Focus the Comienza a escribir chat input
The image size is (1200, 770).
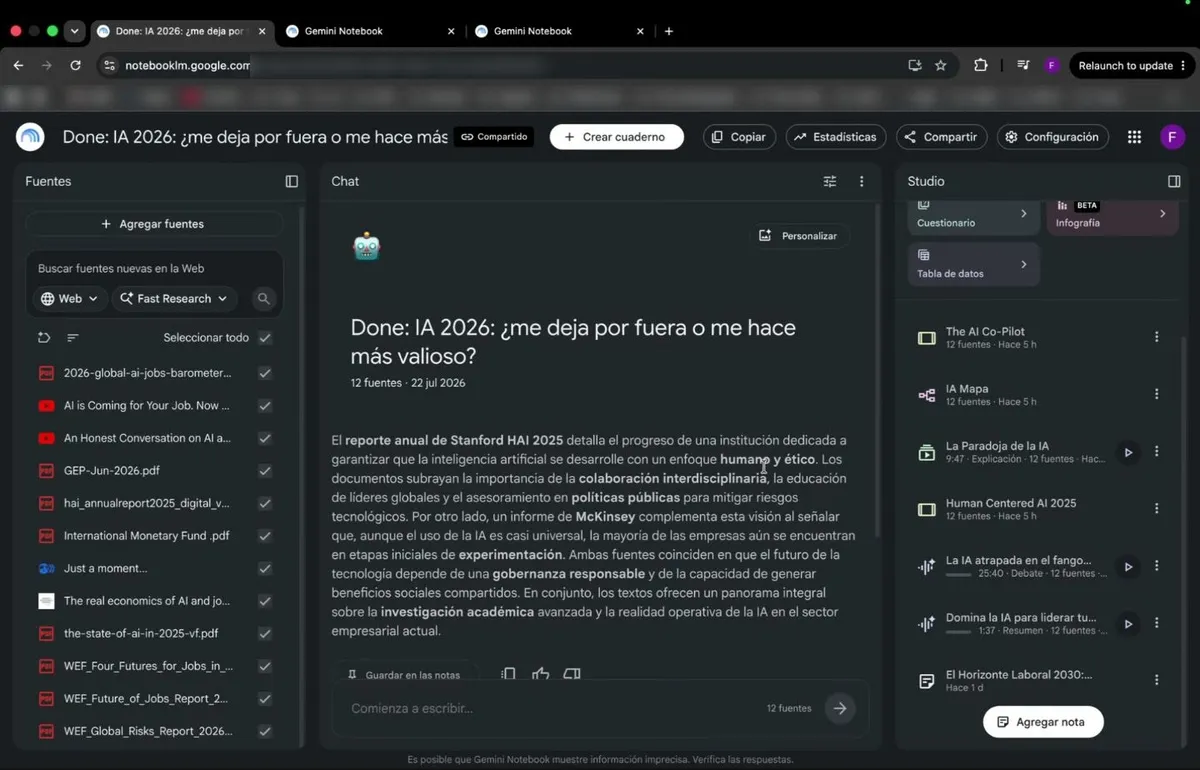(550, 708)
